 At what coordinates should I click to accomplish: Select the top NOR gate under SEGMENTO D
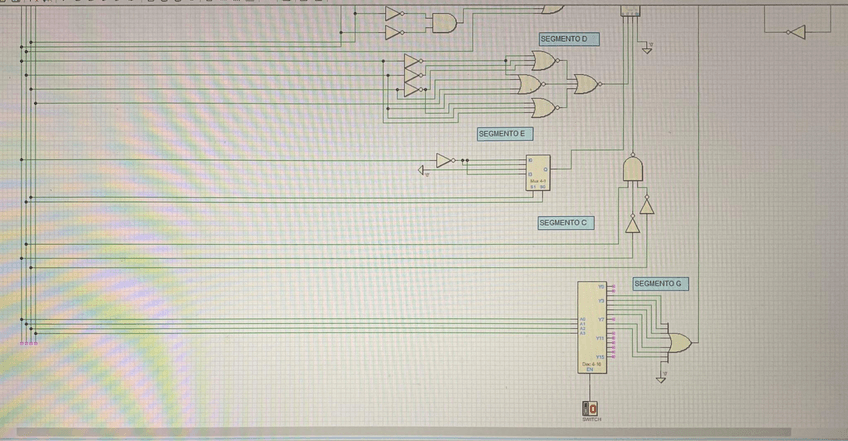click(x=545, y=62)
